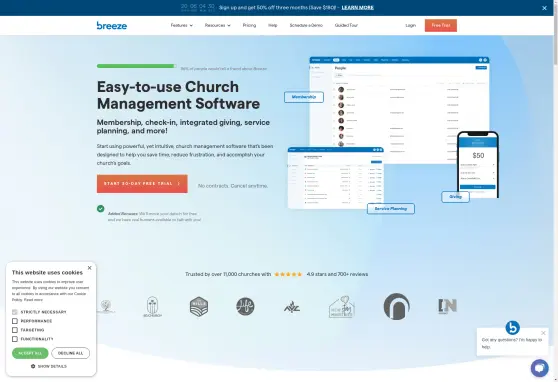Viewport: 558px width, 382px height.
Task: Click the stained window church logo
Action: tap(152, 307)
